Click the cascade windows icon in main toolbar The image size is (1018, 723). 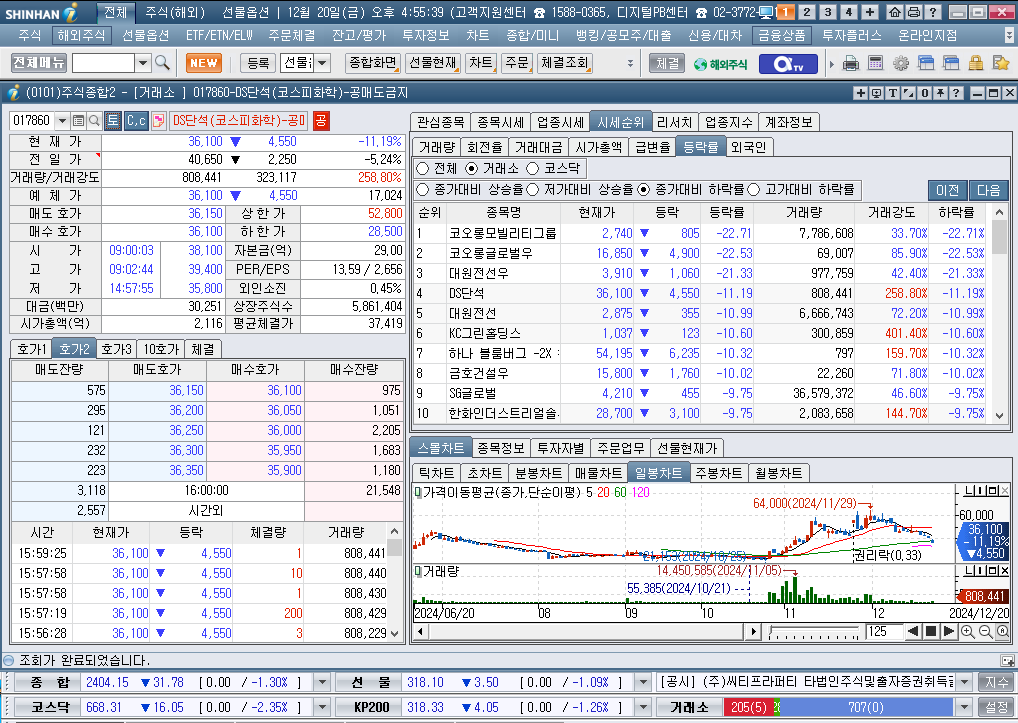point(926,63)
